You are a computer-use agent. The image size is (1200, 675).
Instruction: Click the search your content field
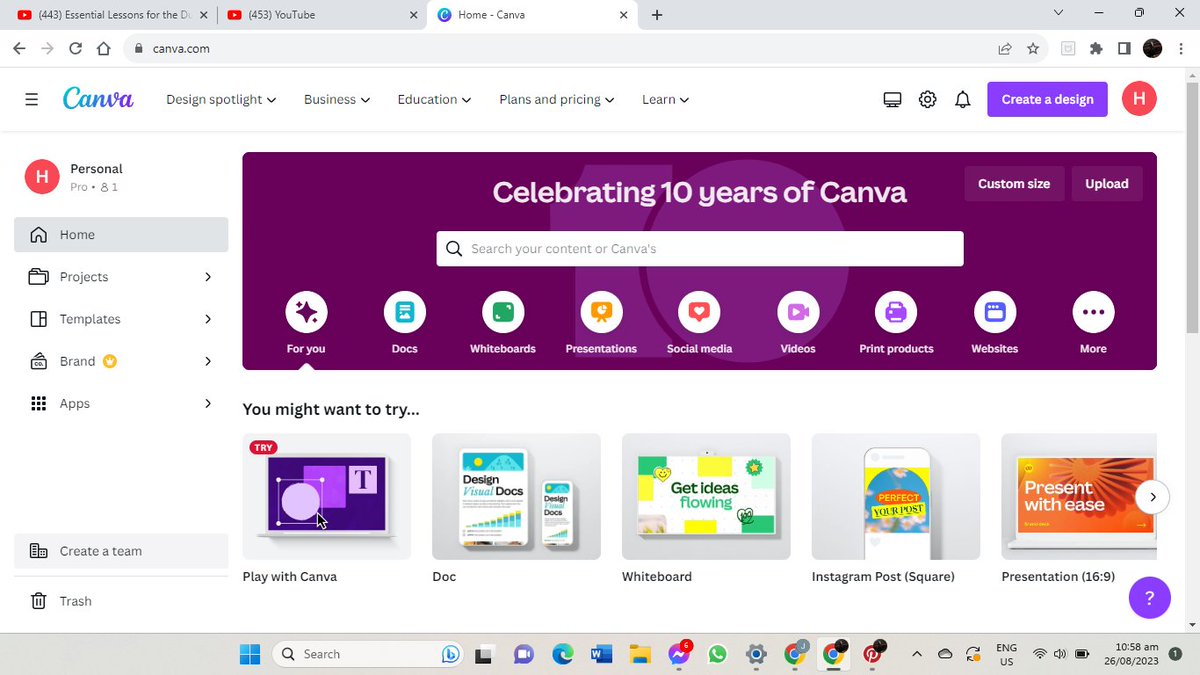pyautogui.click(x=700, y=249)
